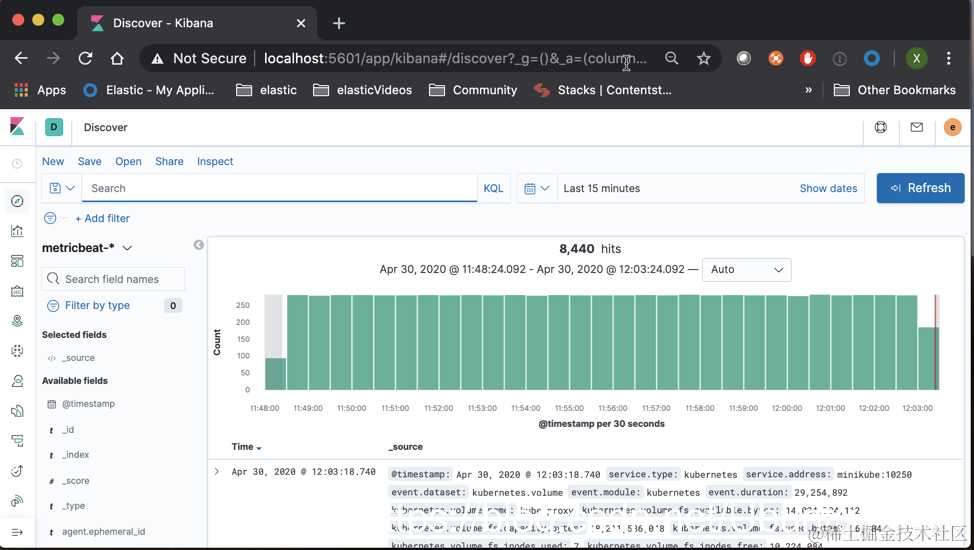Click the + Add filter link
Image resolution: width=974 pixels, height=550 pixels.
(x=102, y=218)
